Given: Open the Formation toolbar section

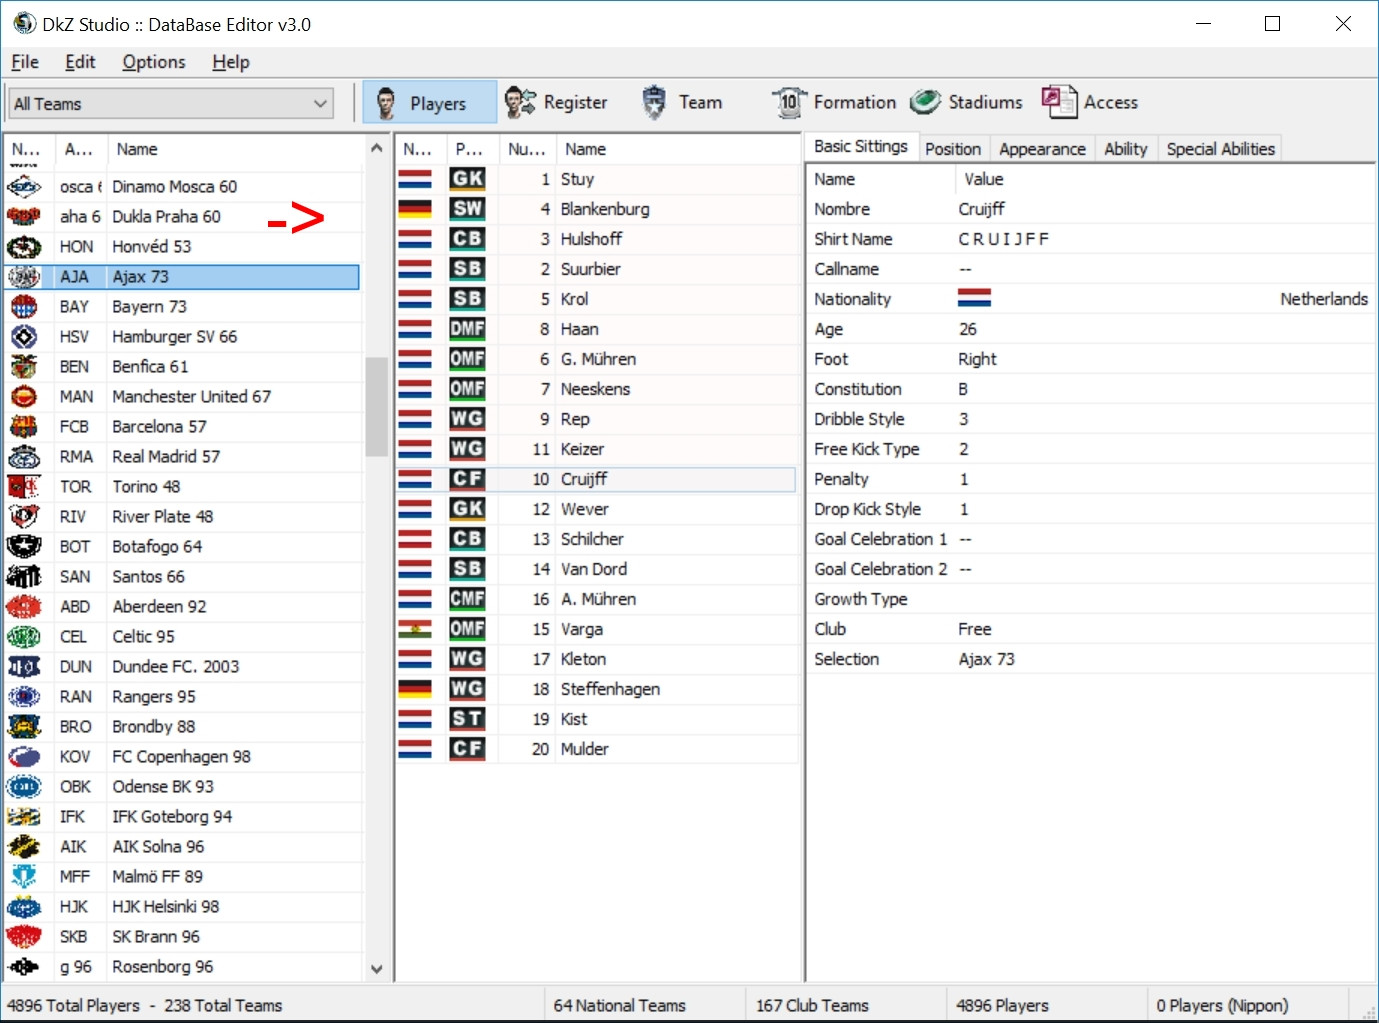Looking at the screenshot, I should coord(834,102).
